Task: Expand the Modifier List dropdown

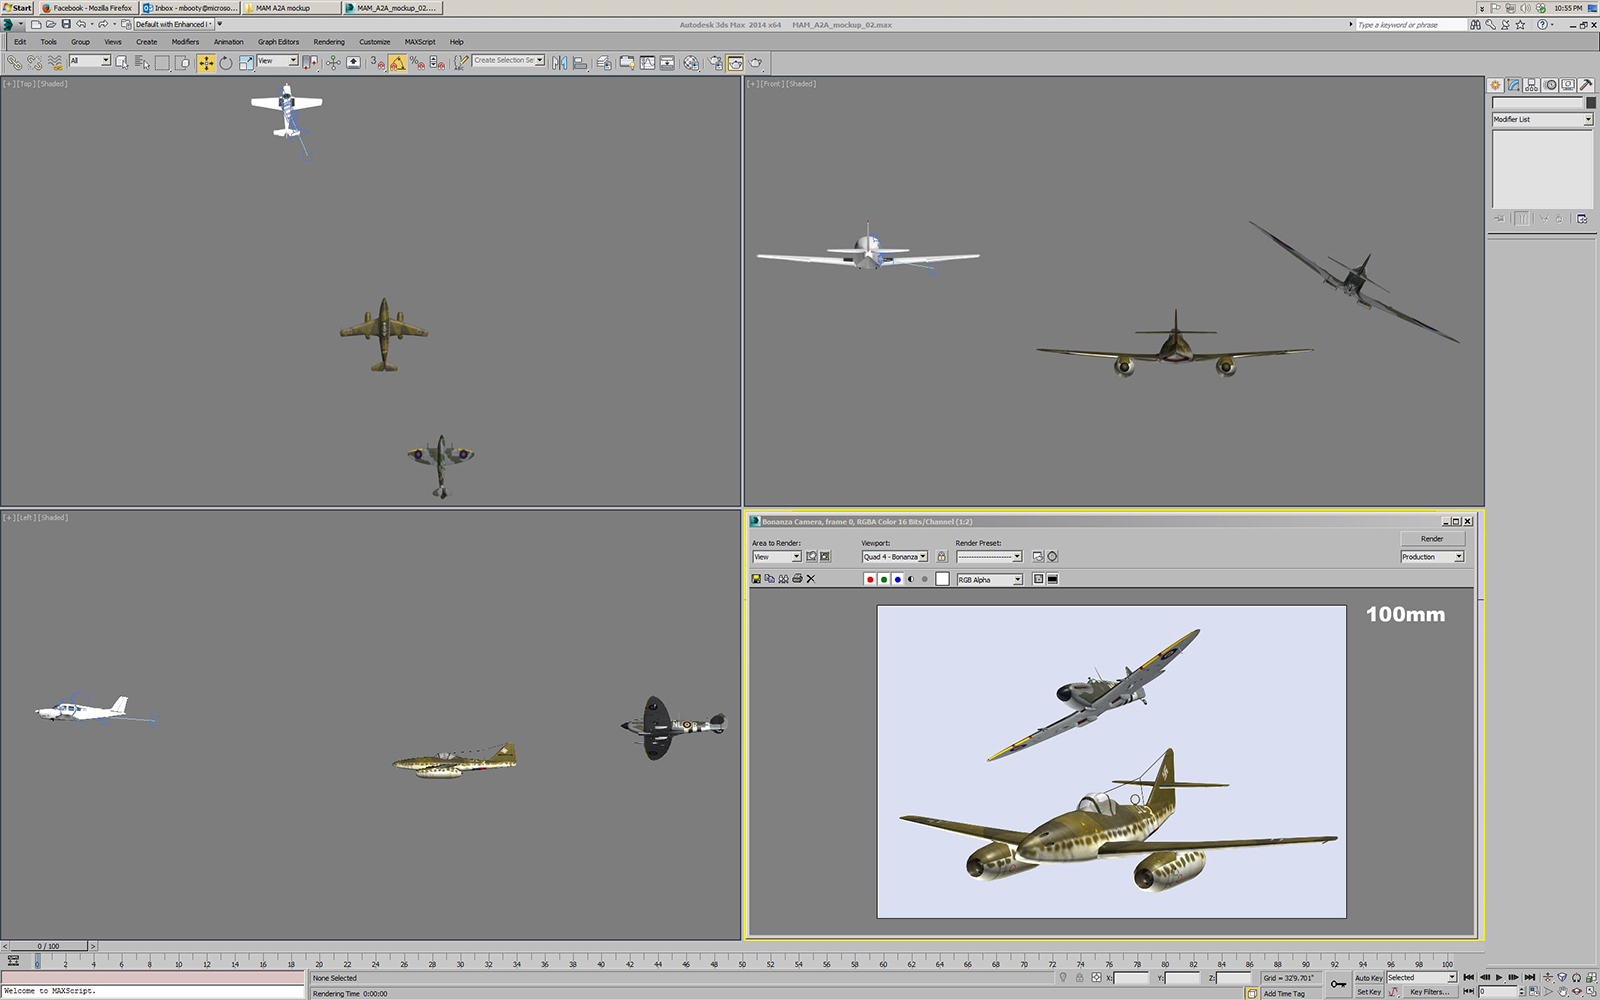Action: [1542, 119]
